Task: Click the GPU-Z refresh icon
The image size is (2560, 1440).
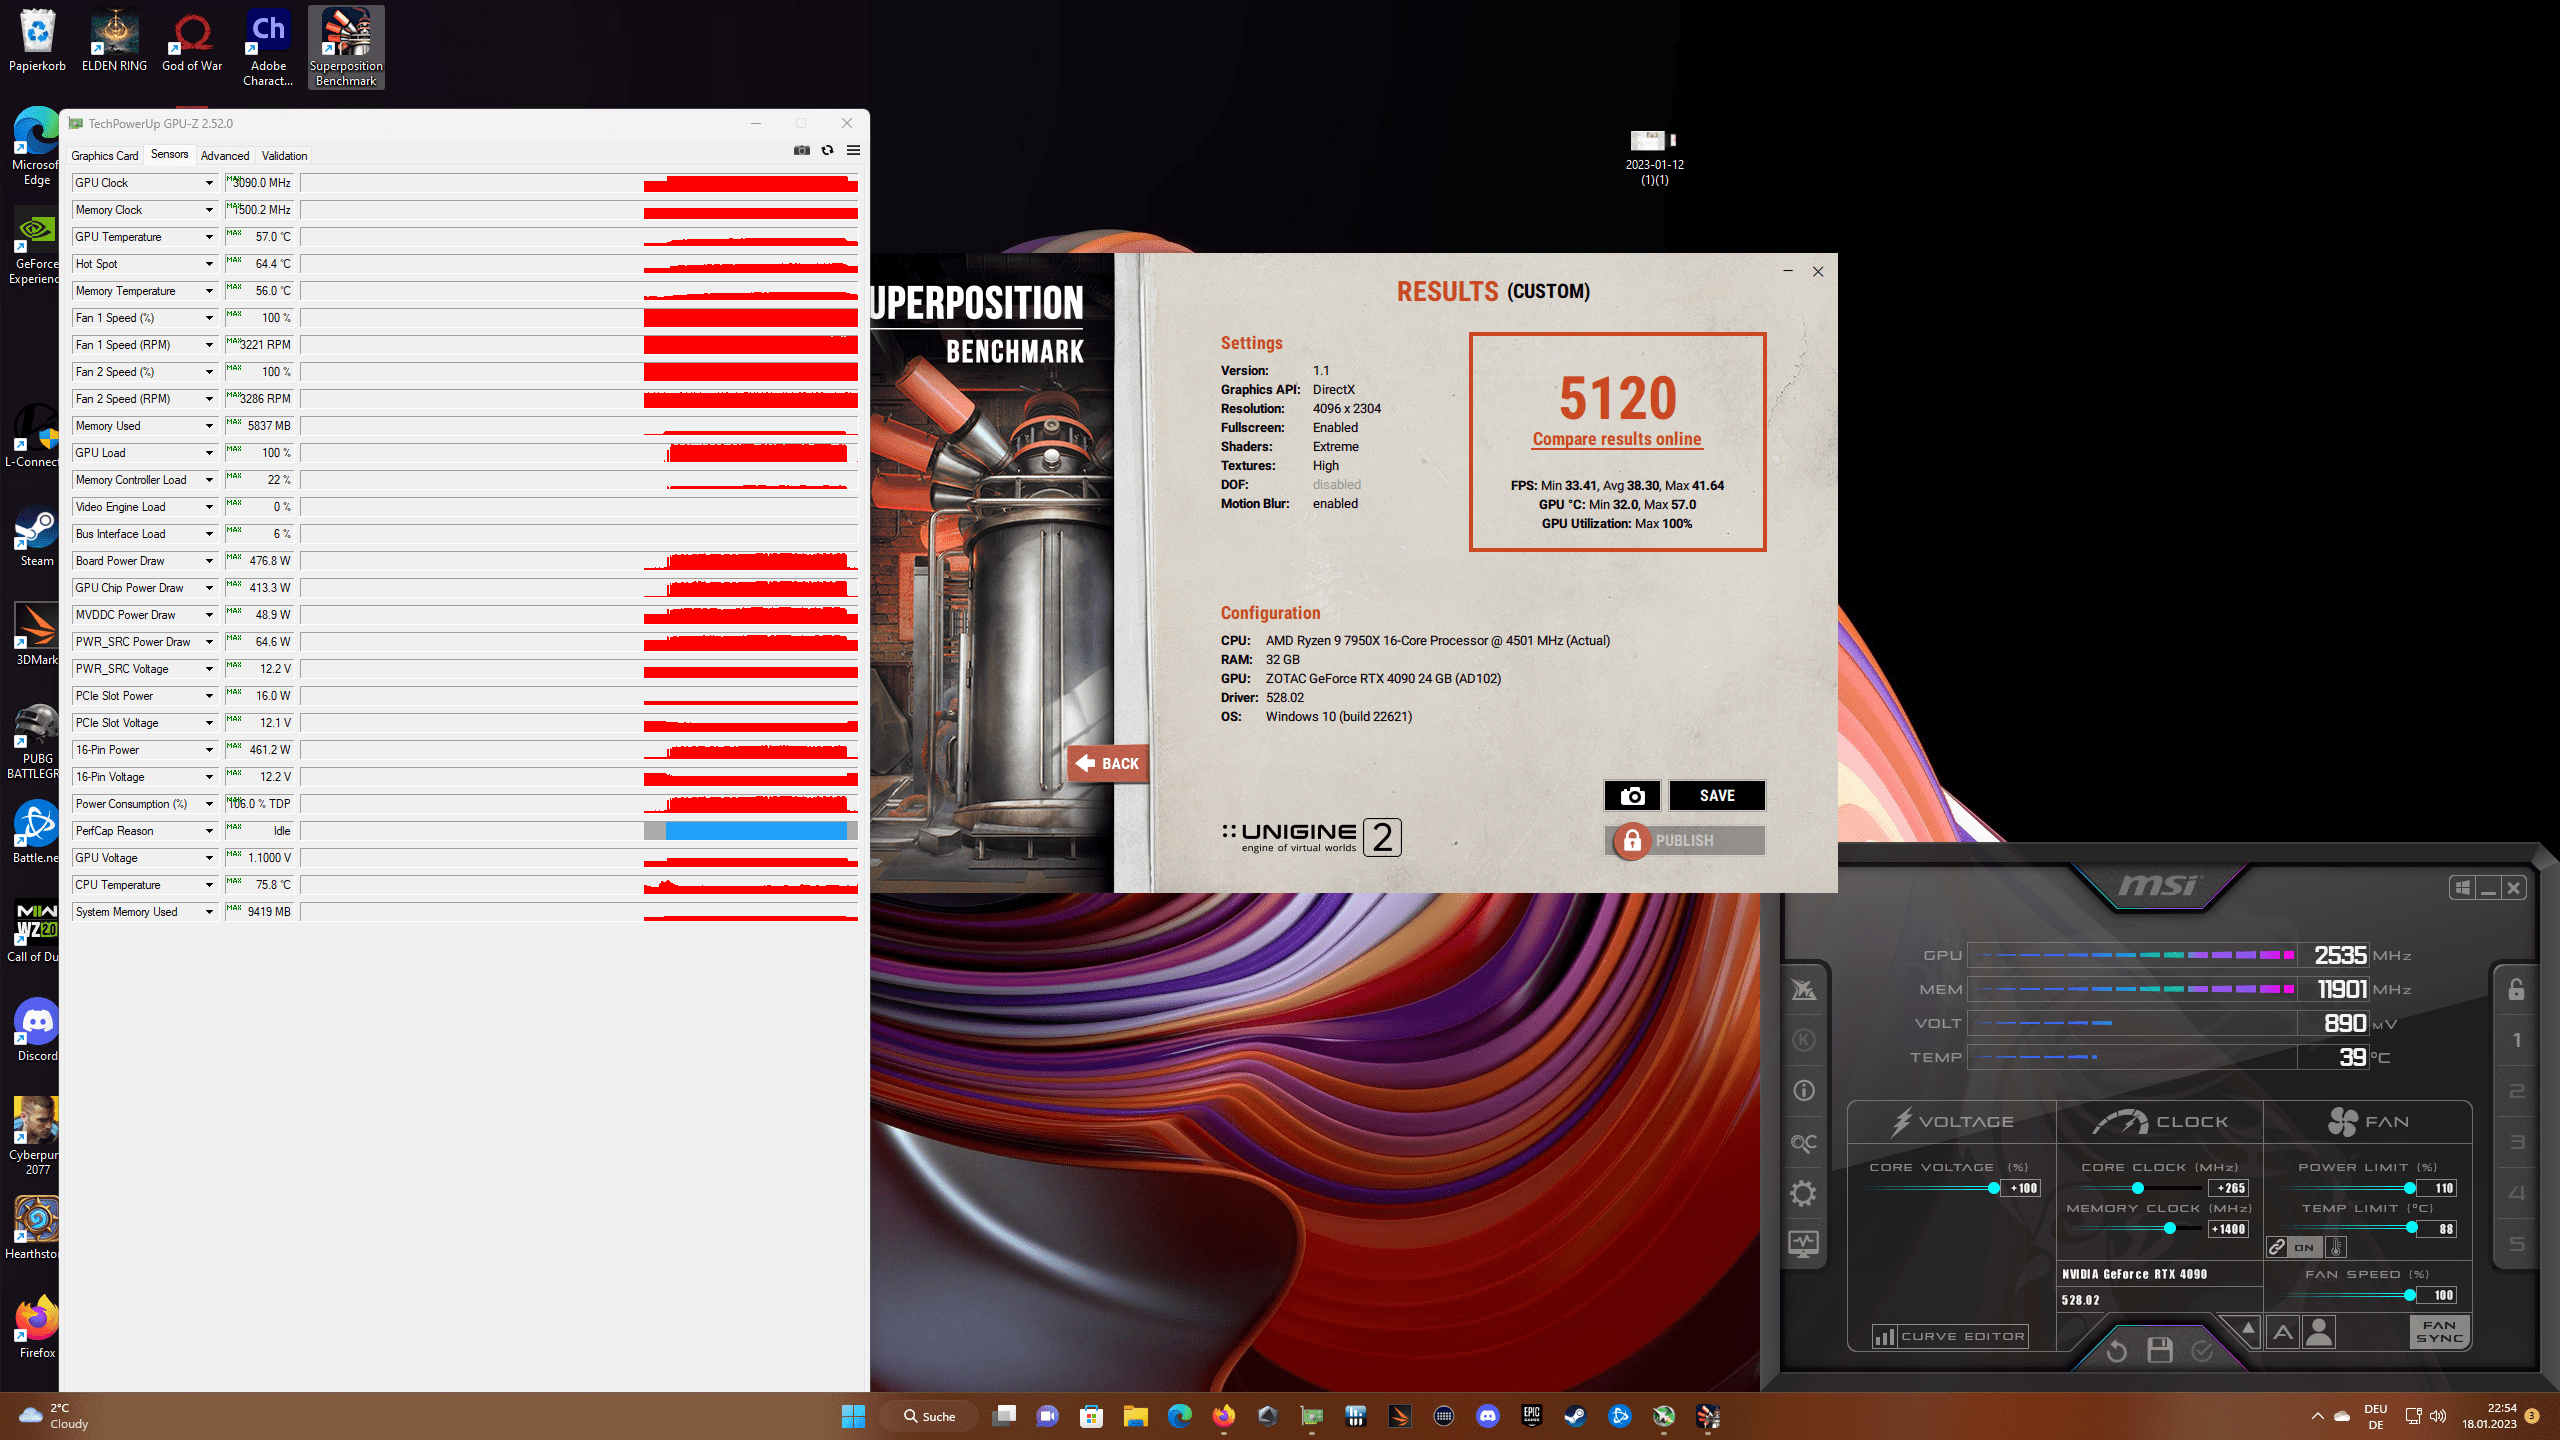Action: click(827, 150)
